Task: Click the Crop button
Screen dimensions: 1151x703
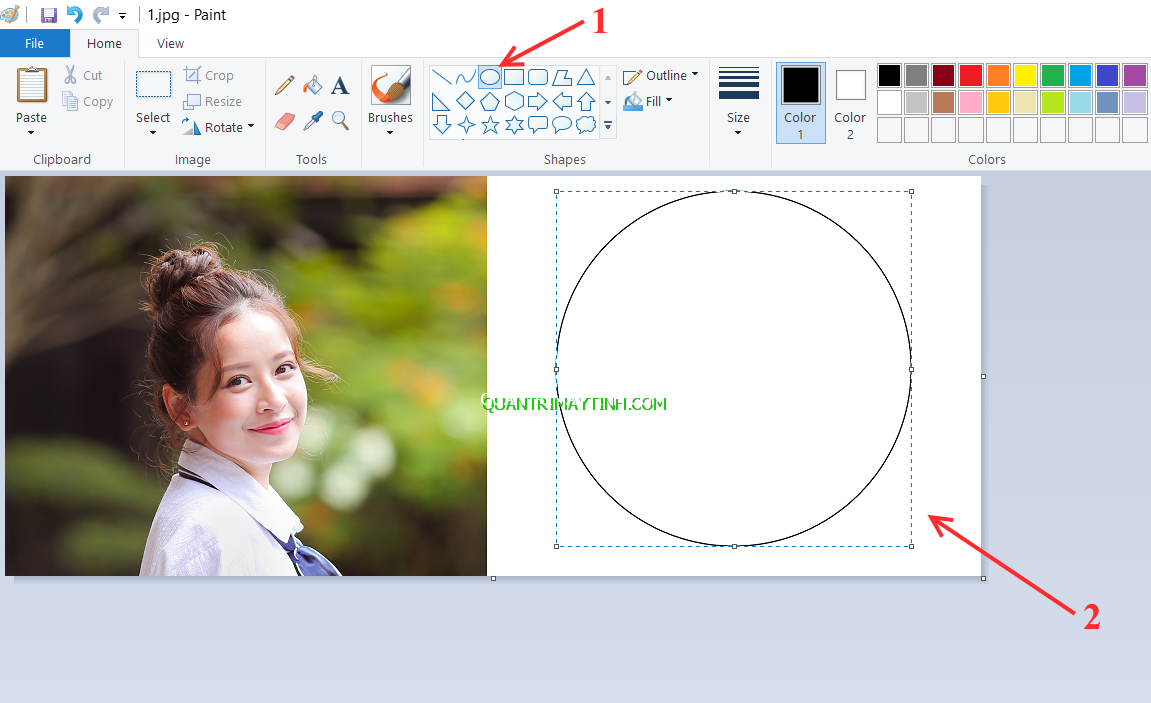Action: click(x=209, y=75)
